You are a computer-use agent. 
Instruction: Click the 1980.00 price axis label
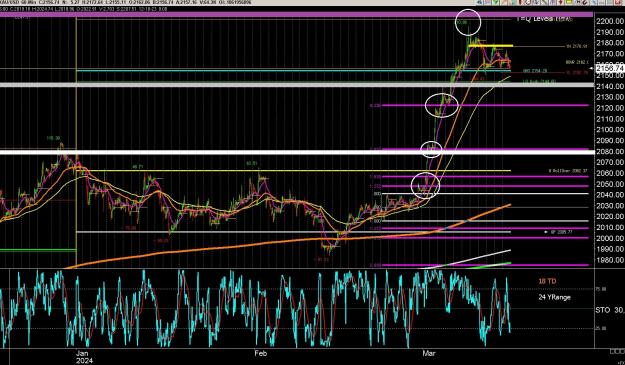(x=610, y=261)
